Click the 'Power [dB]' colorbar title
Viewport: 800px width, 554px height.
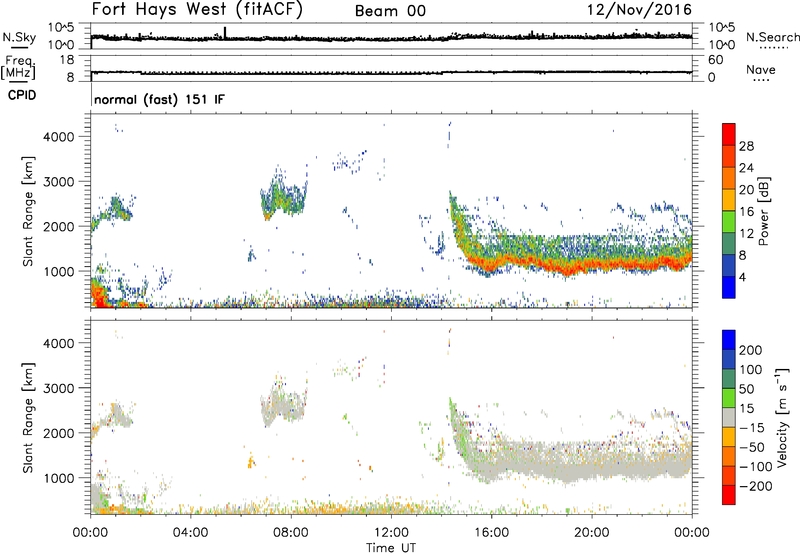(764, 211)
